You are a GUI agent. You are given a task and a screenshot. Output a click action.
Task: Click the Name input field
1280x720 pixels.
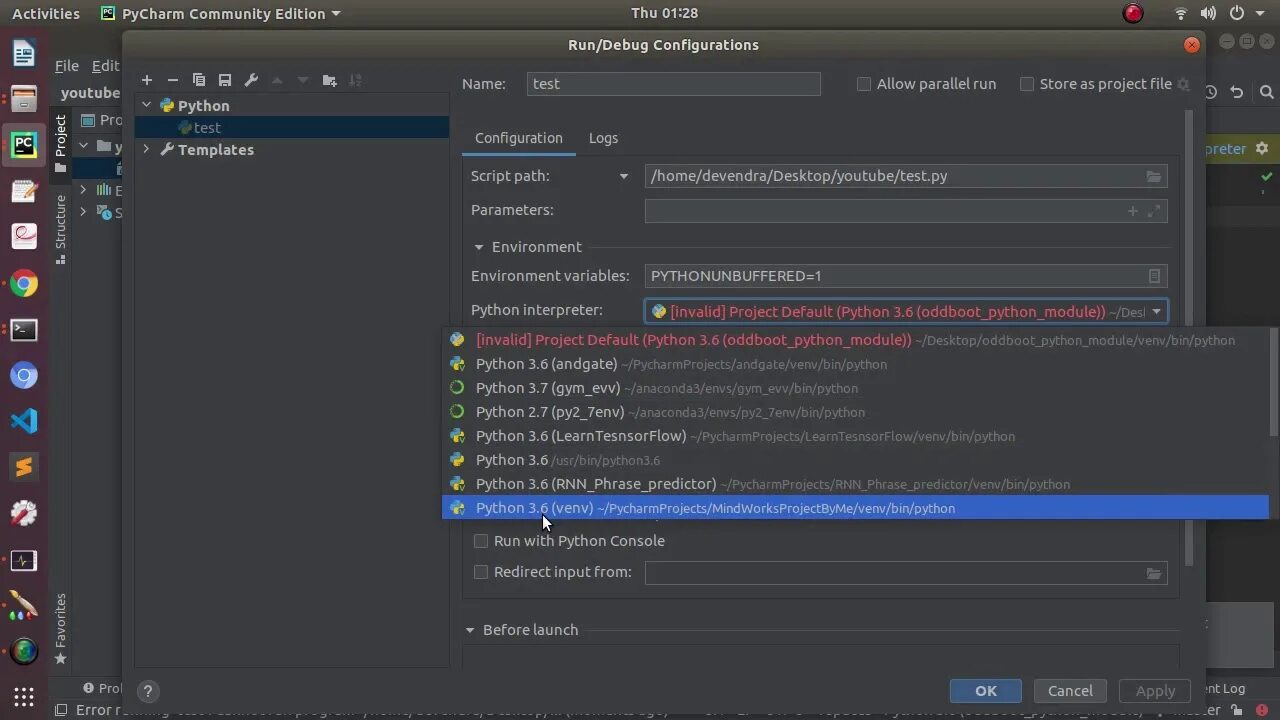coord(674,84)
